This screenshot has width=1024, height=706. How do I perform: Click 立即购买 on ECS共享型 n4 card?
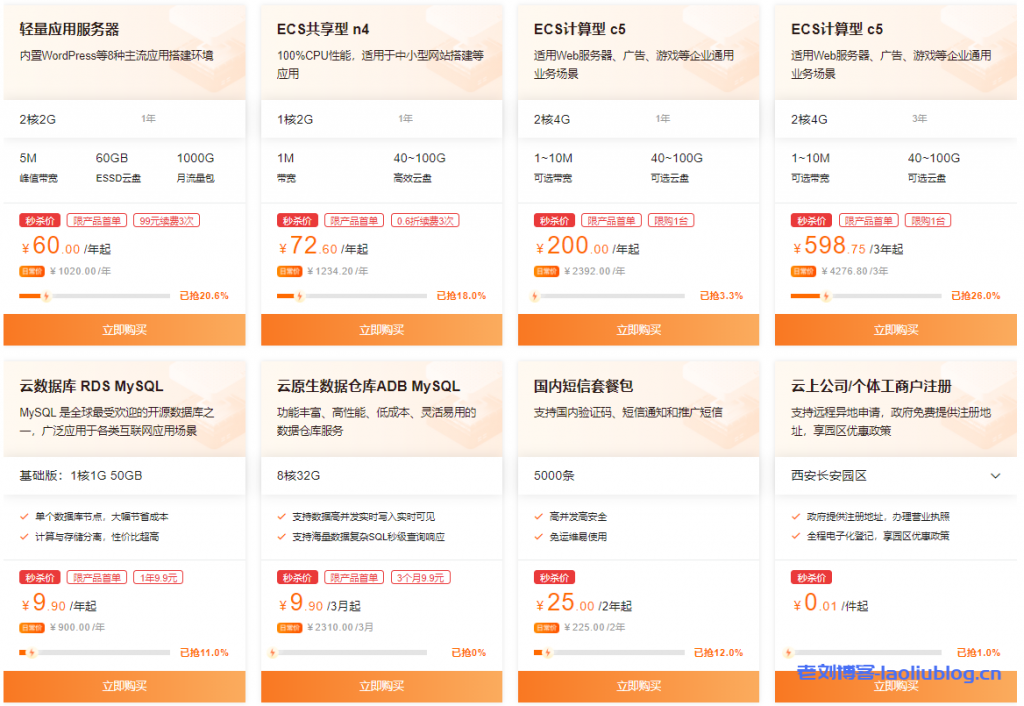tap(381, 330)
